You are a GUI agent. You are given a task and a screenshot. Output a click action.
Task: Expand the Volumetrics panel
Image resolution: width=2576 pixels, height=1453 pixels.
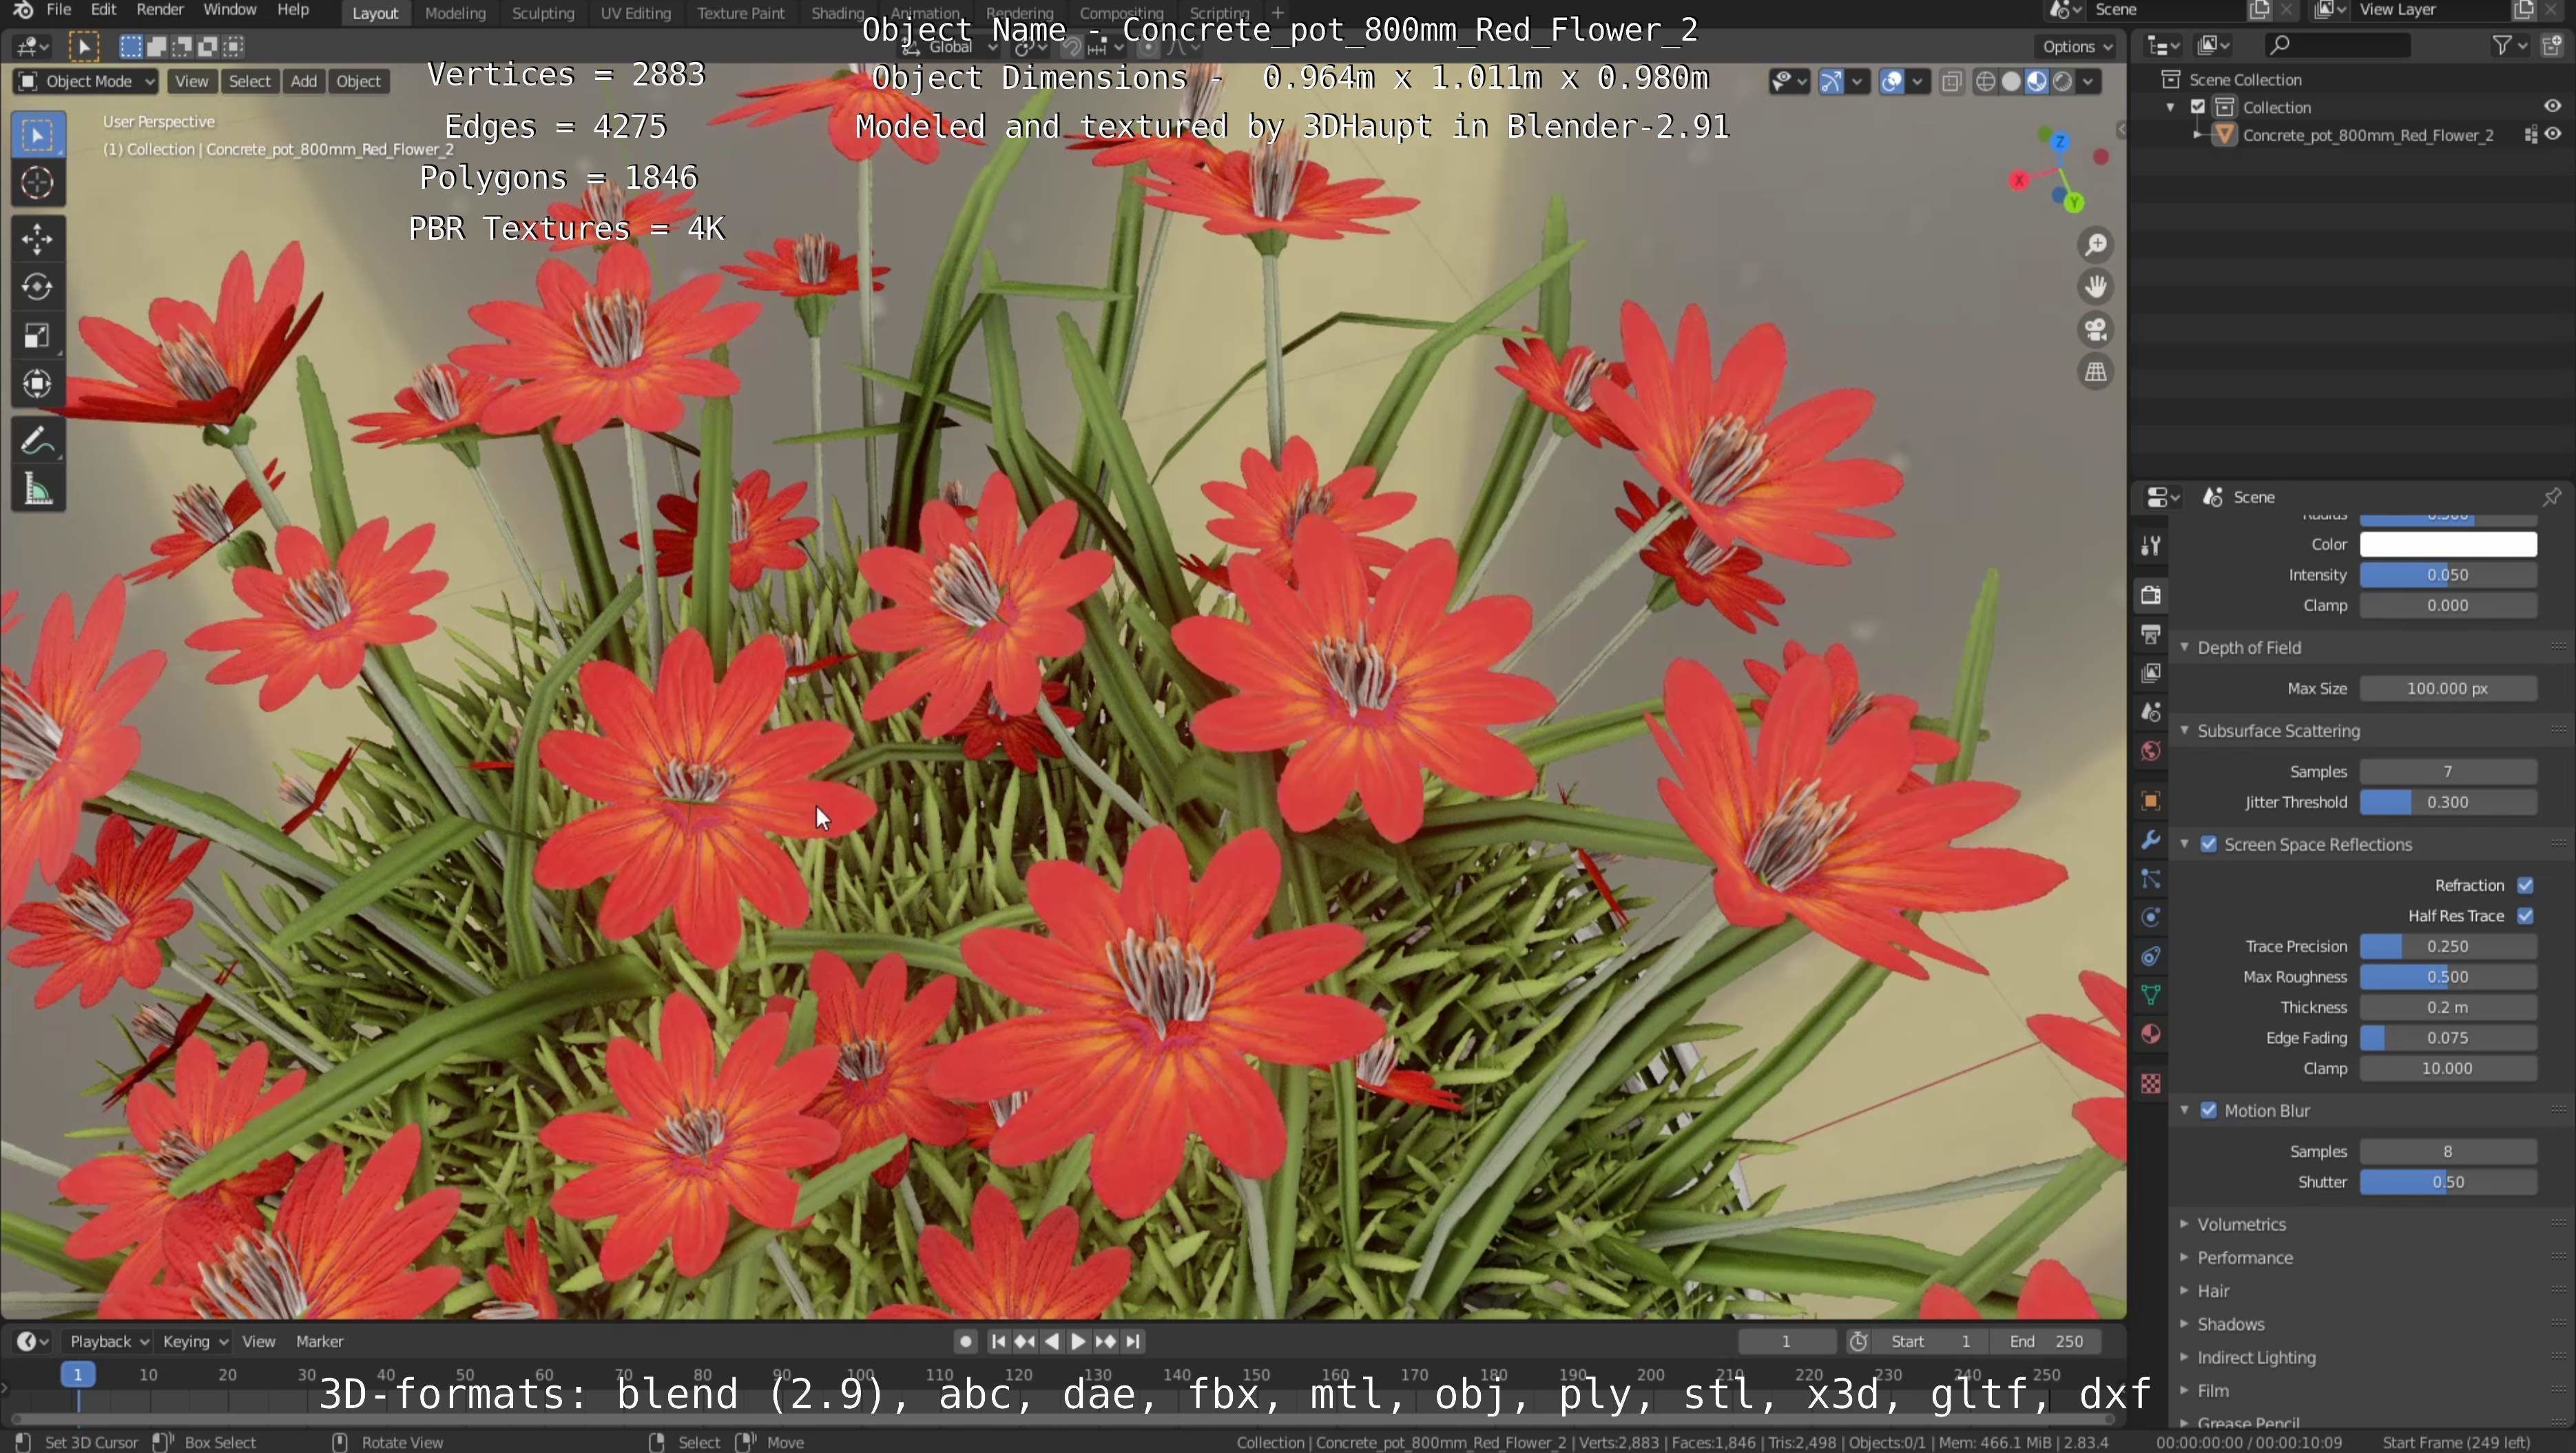click(x=2184, y=1224)
